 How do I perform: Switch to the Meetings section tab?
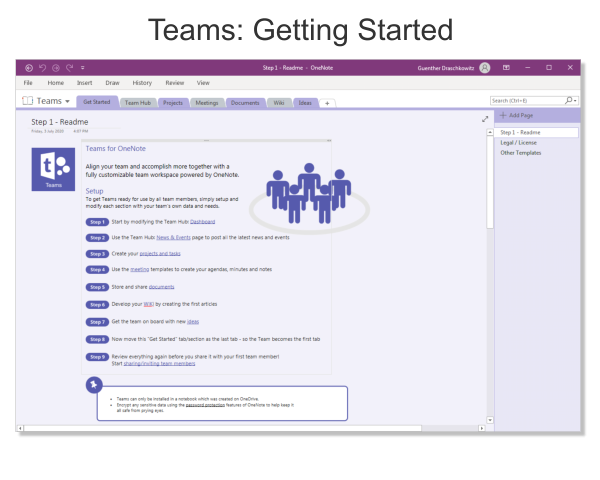click(207, 103)
